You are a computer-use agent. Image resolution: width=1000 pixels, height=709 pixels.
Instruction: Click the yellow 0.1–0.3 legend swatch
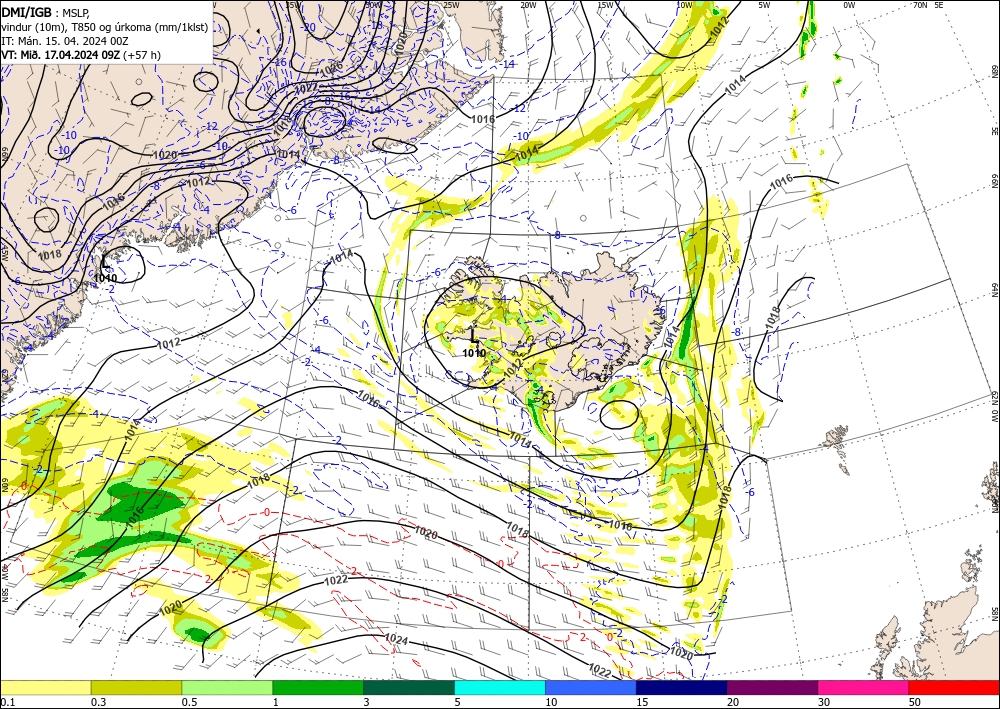pyautogui.click(x=45, y=687)
